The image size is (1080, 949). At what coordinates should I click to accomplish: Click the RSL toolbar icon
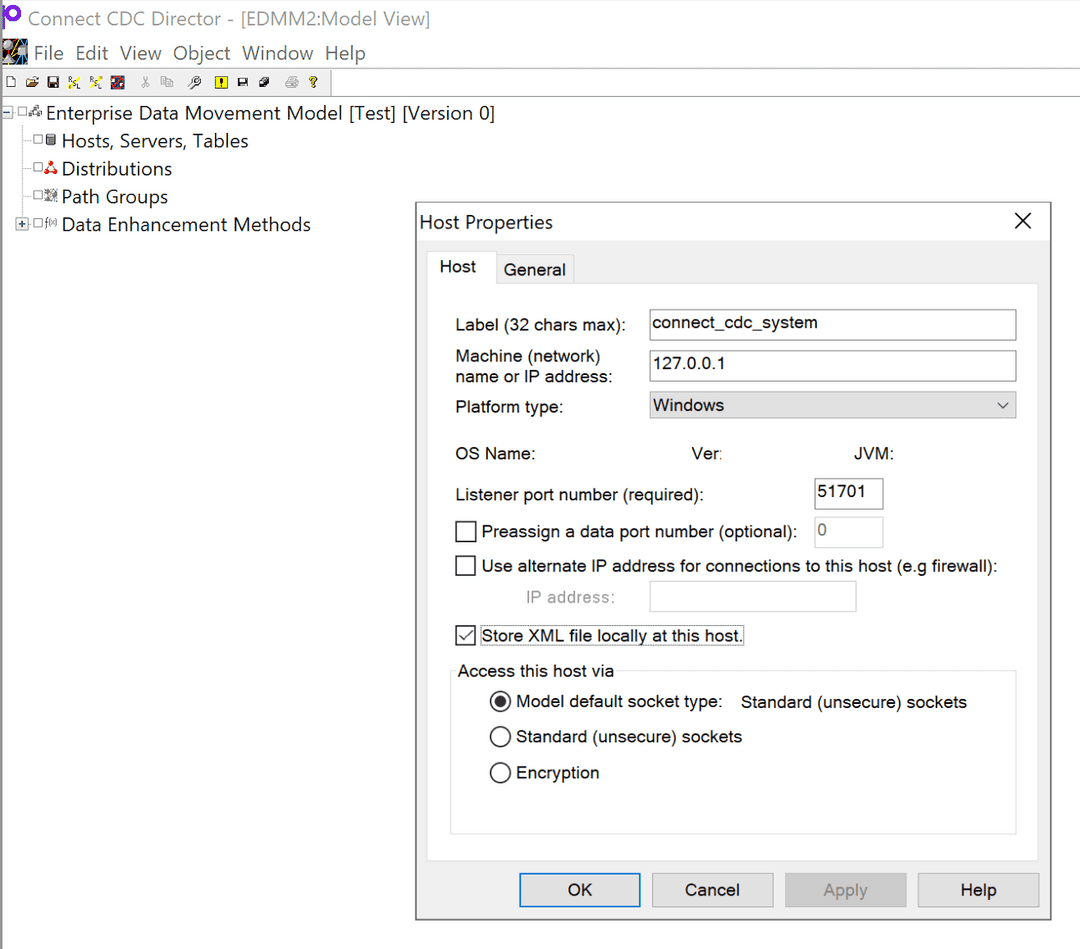coord(74,82)
